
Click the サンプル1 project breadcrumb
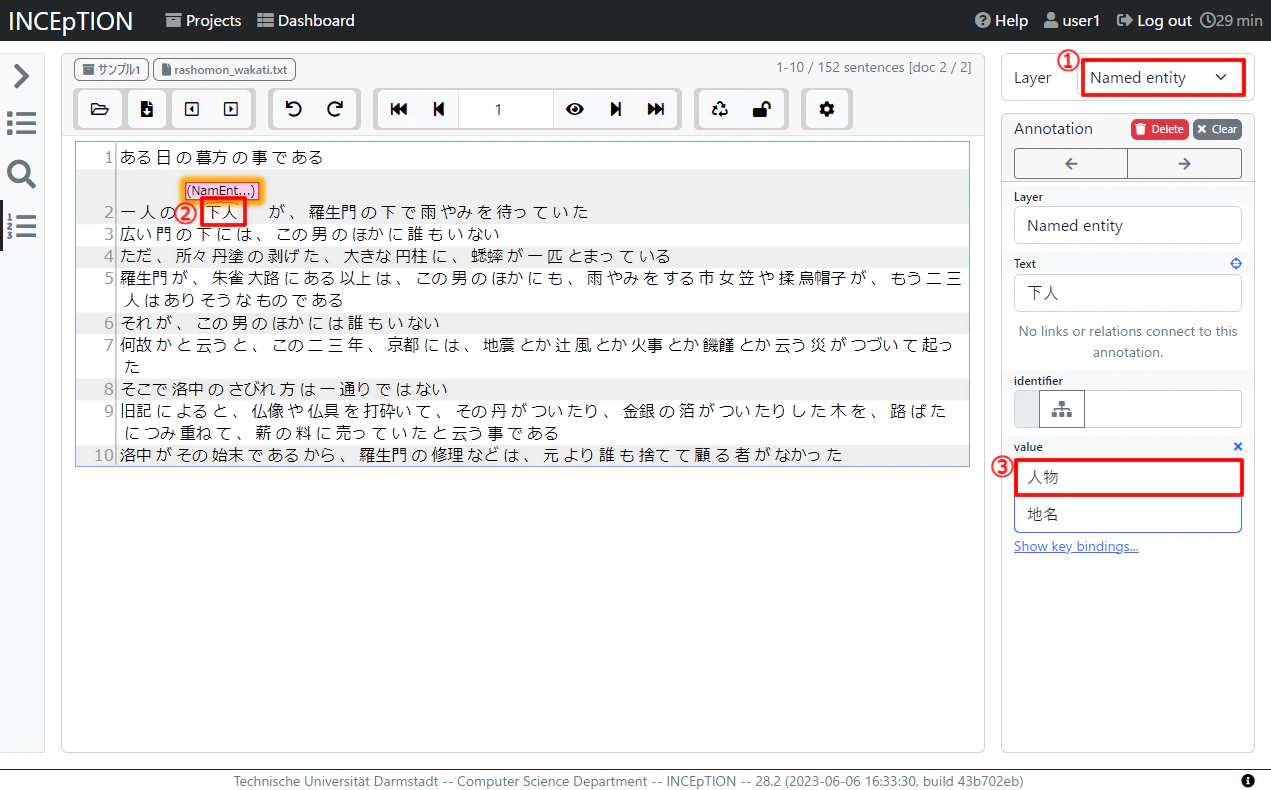[112, 69]
